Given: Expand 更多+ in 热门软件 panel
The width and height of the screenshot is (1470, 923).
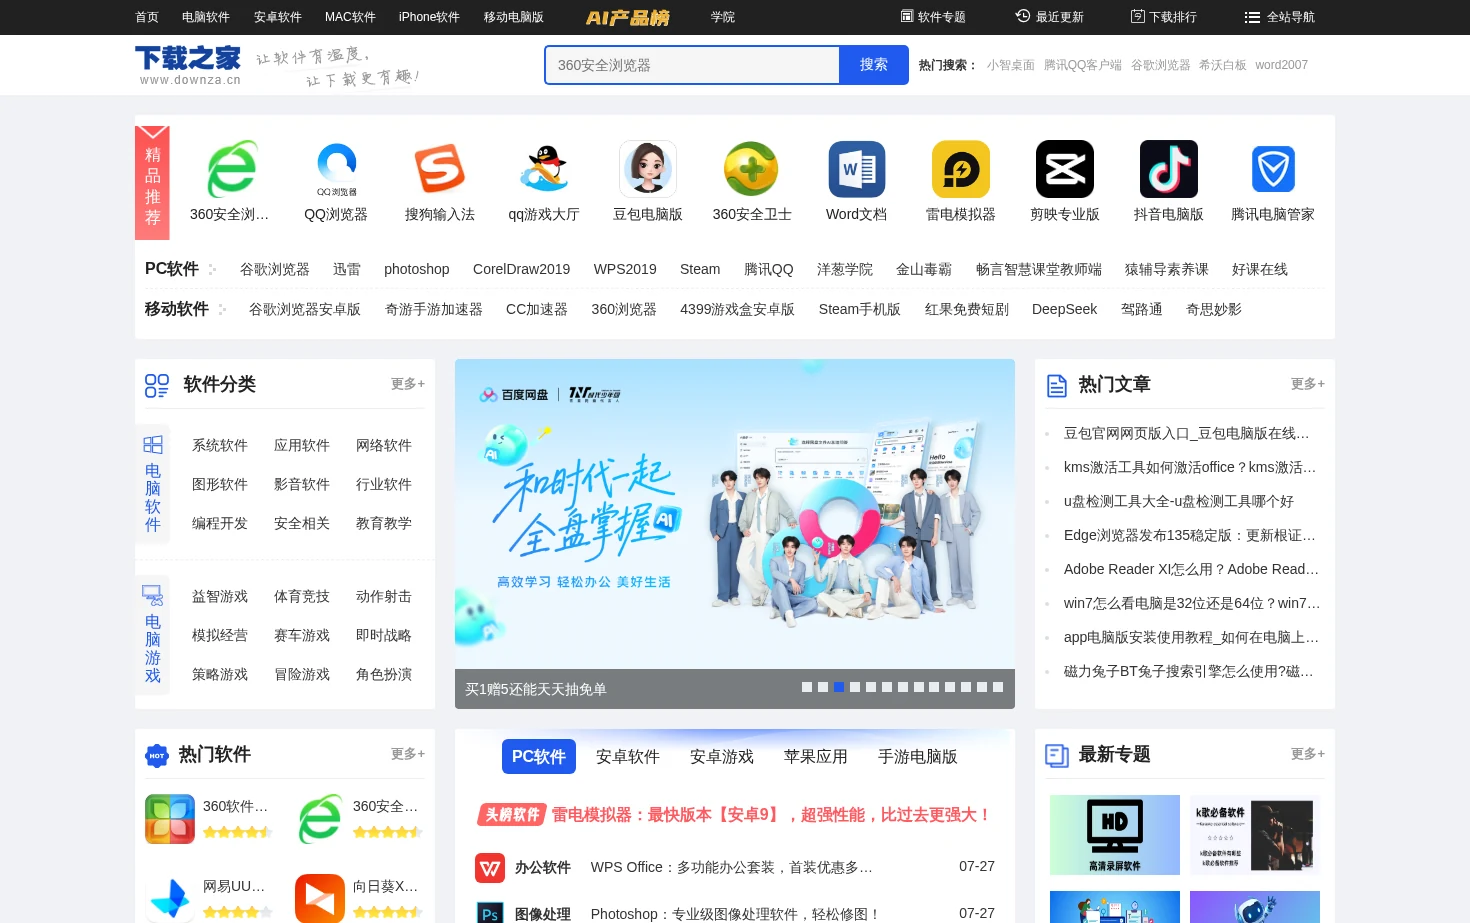Looking at the screenshot, I should 408,754.
